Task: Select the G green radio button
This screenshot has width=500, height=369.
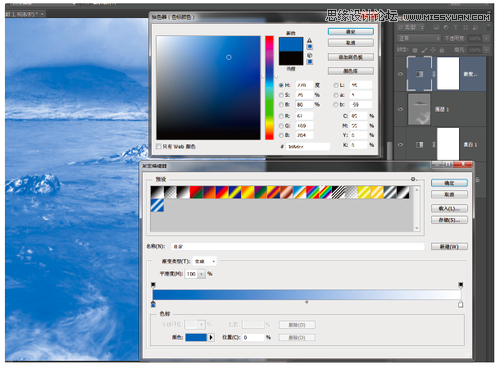Action: coord(281,126)
